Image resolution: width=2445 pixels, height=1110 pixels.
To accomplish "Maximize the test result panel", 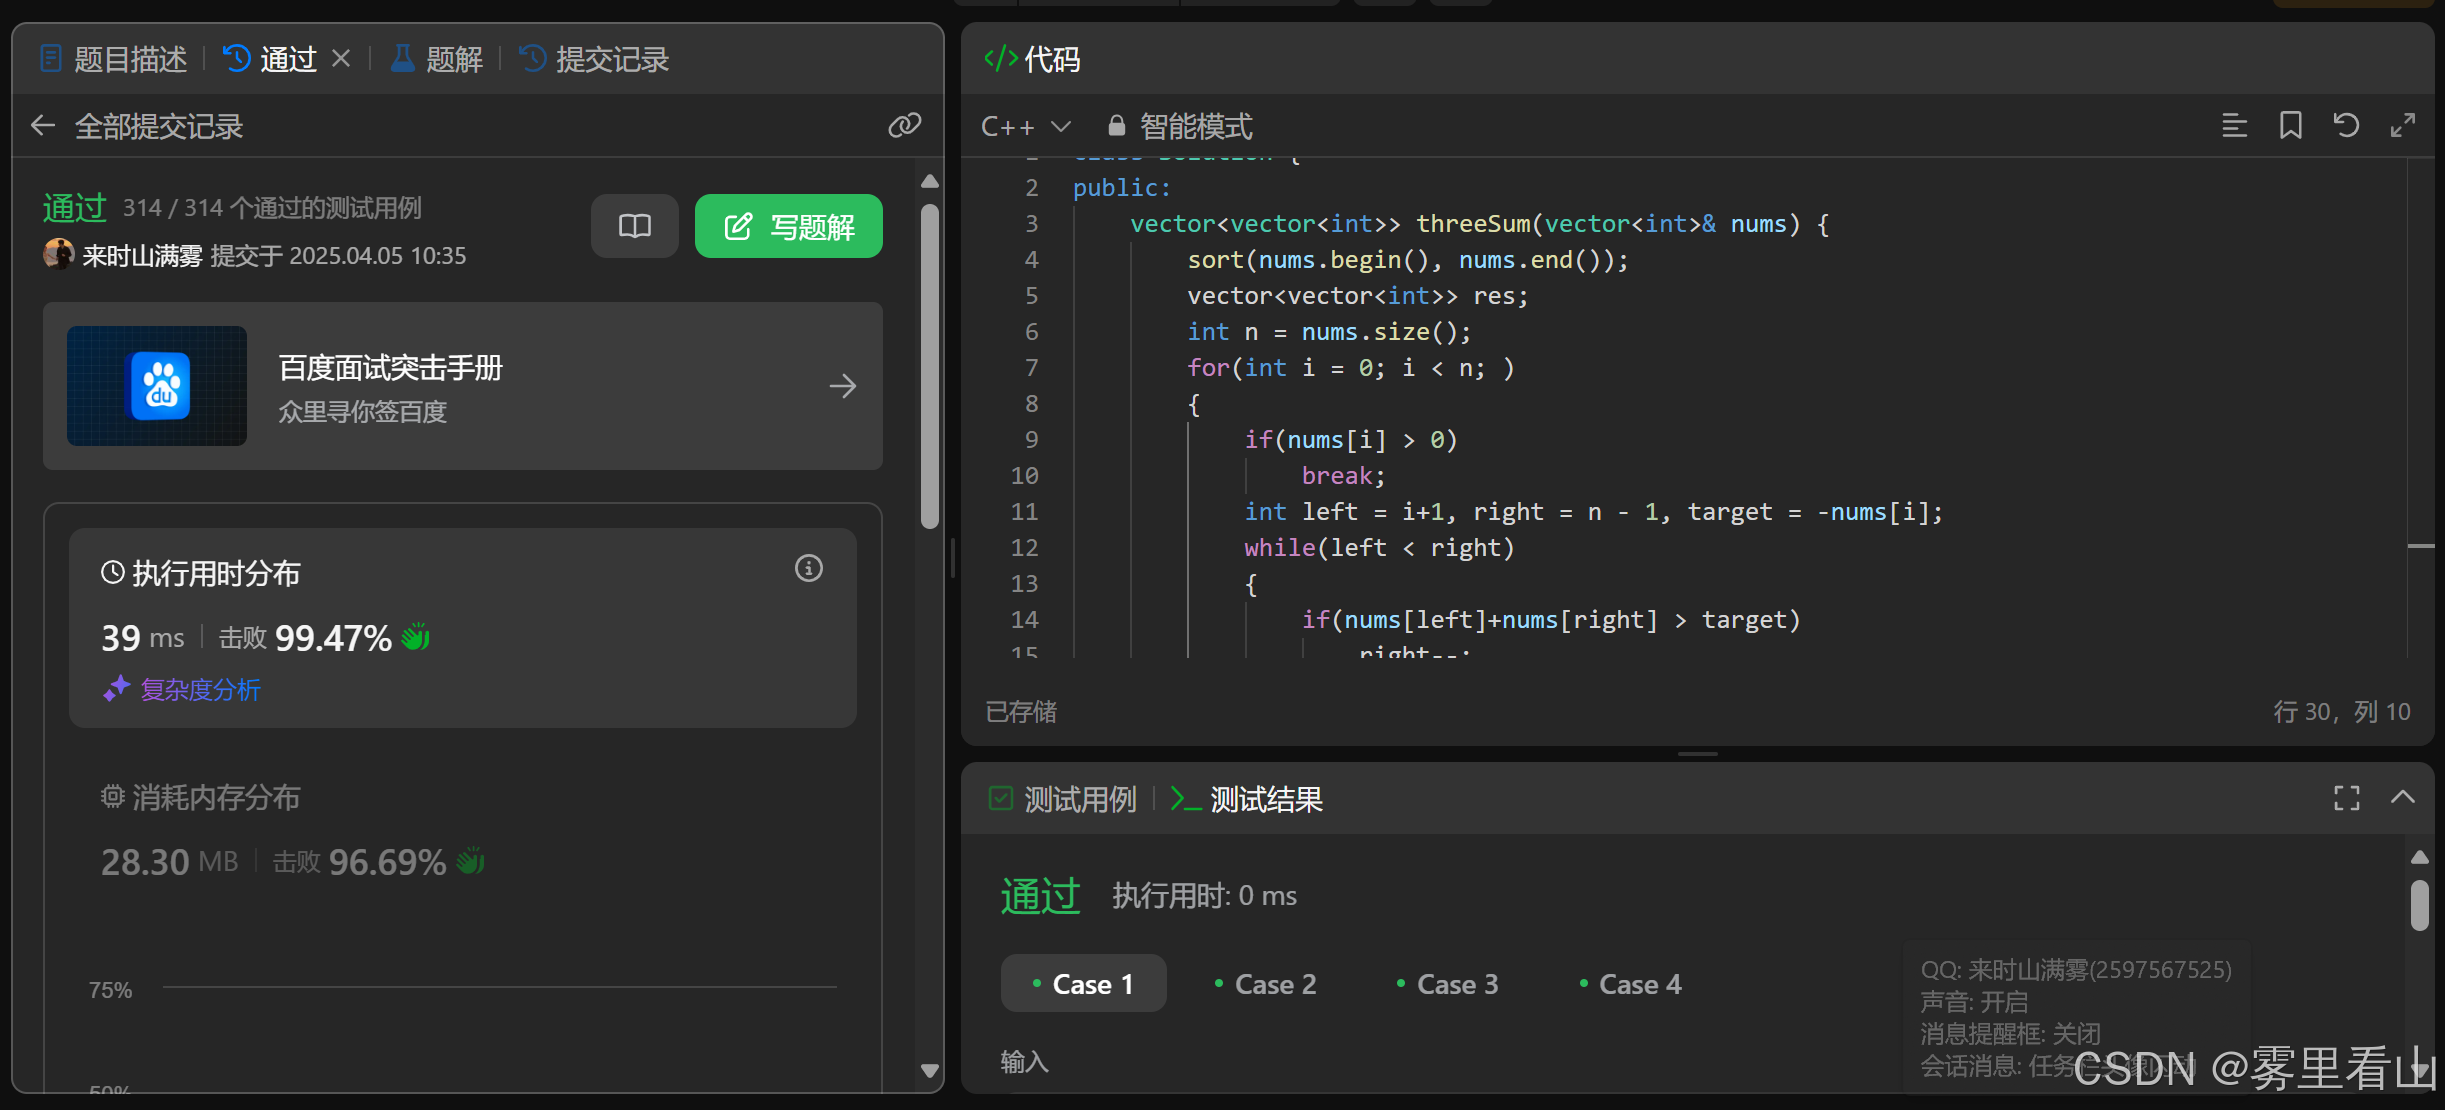I will (2346, 798).
